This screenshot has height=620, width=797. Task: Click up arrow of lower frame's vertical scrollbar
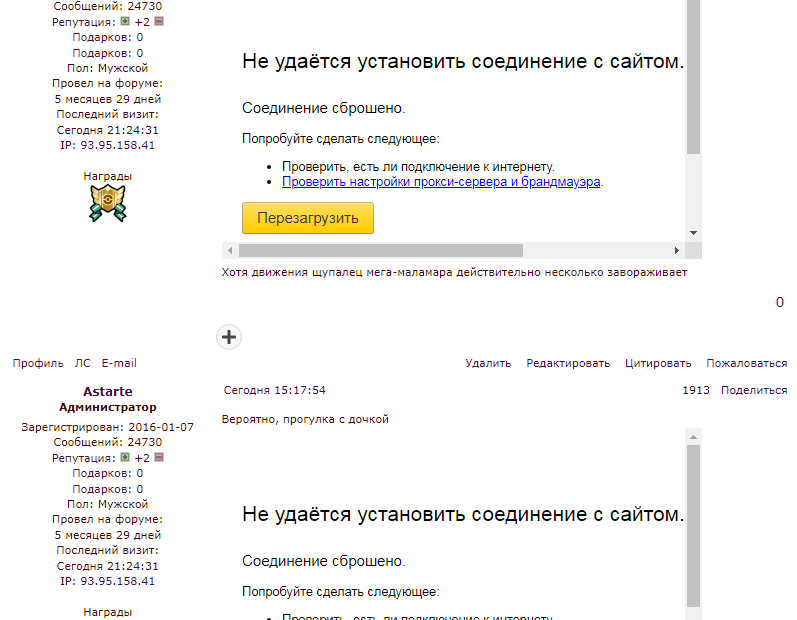(693, 437)
